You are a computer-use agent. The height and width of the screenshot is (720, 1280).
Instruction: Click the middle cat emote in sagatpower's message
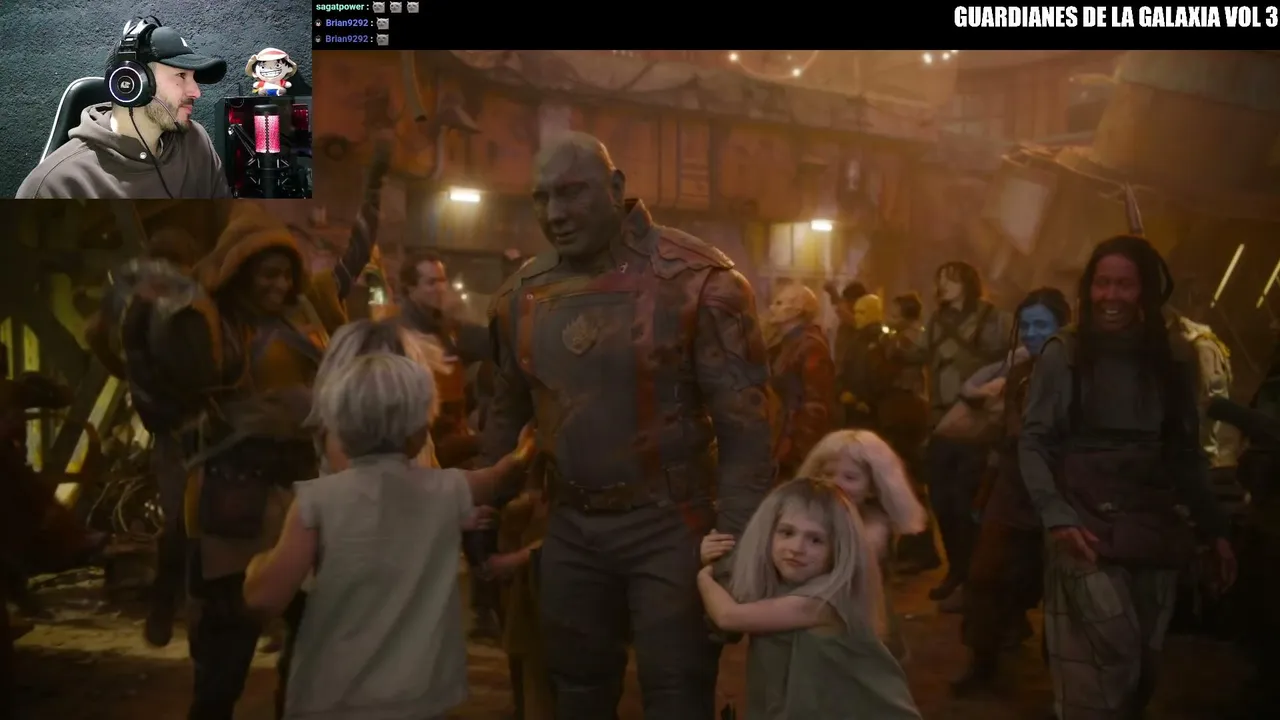396,7
